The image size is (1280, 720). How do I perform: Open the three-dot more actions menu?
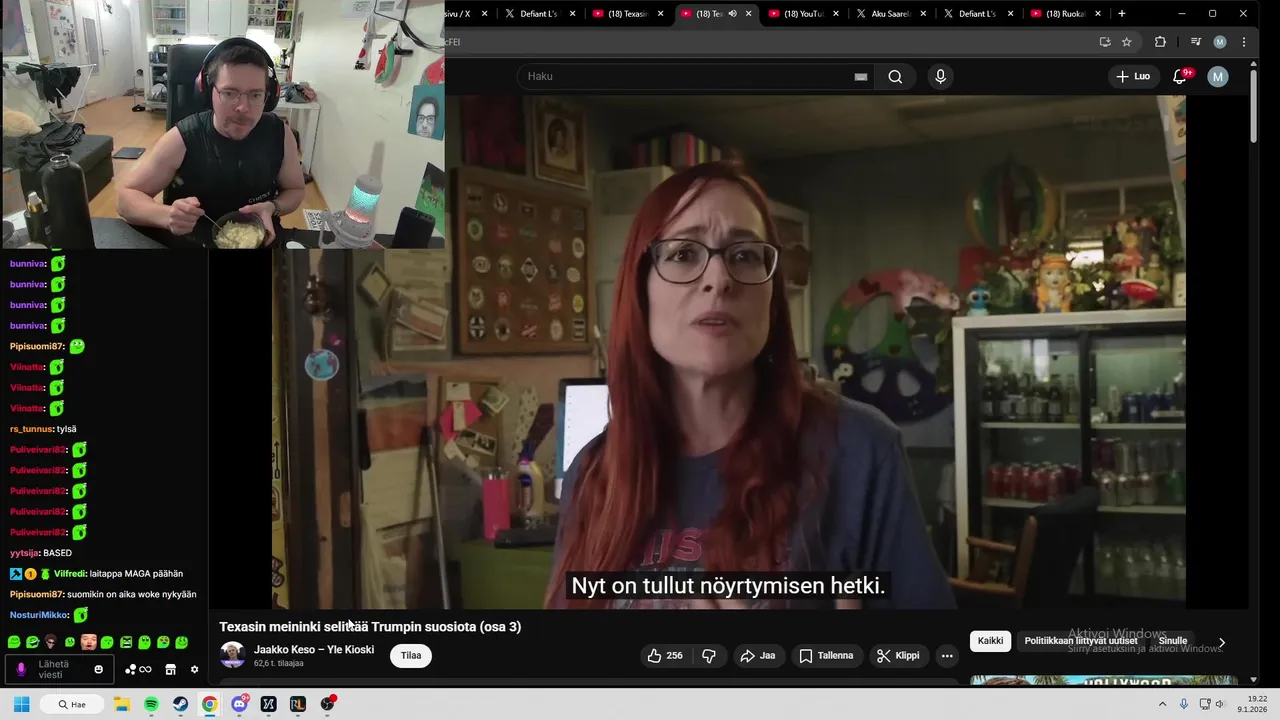point(947,656)
